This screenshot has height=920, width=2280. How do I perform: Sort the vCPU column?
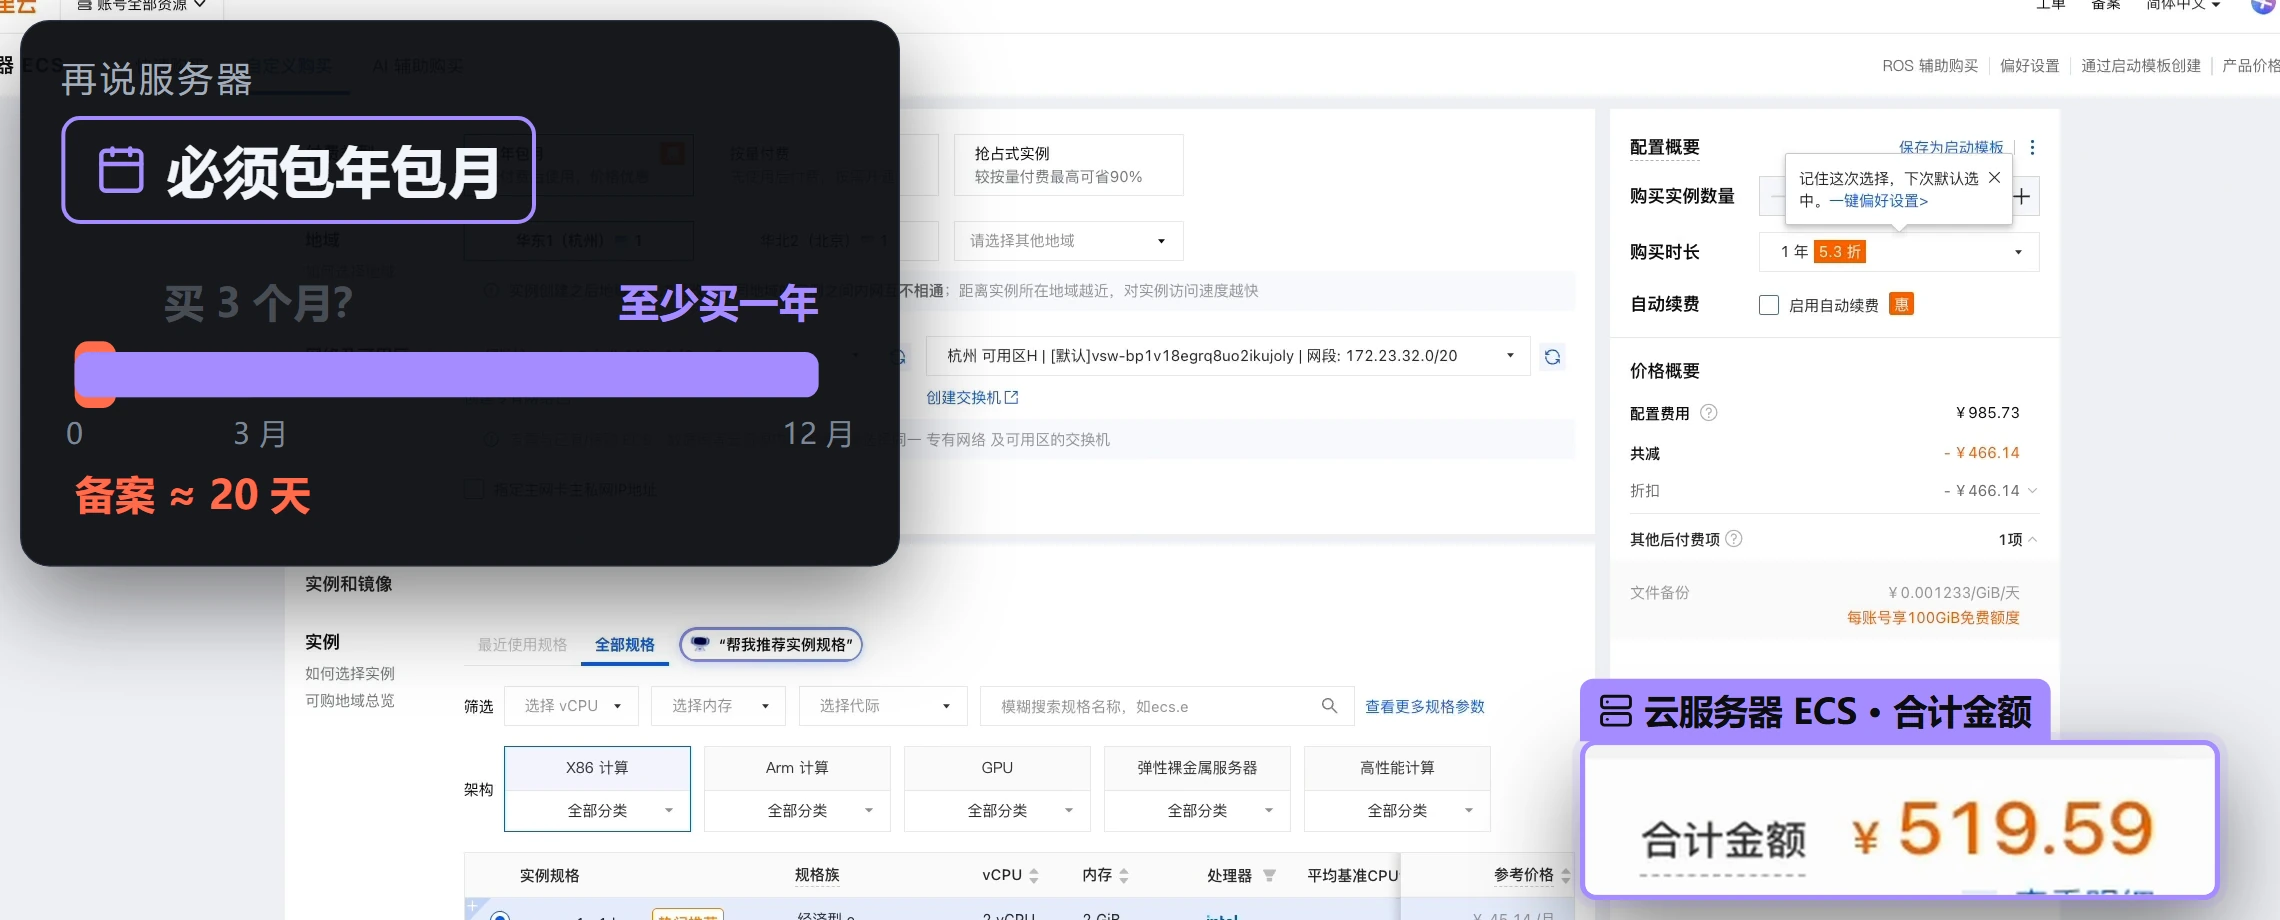[x=1034, y=876]
